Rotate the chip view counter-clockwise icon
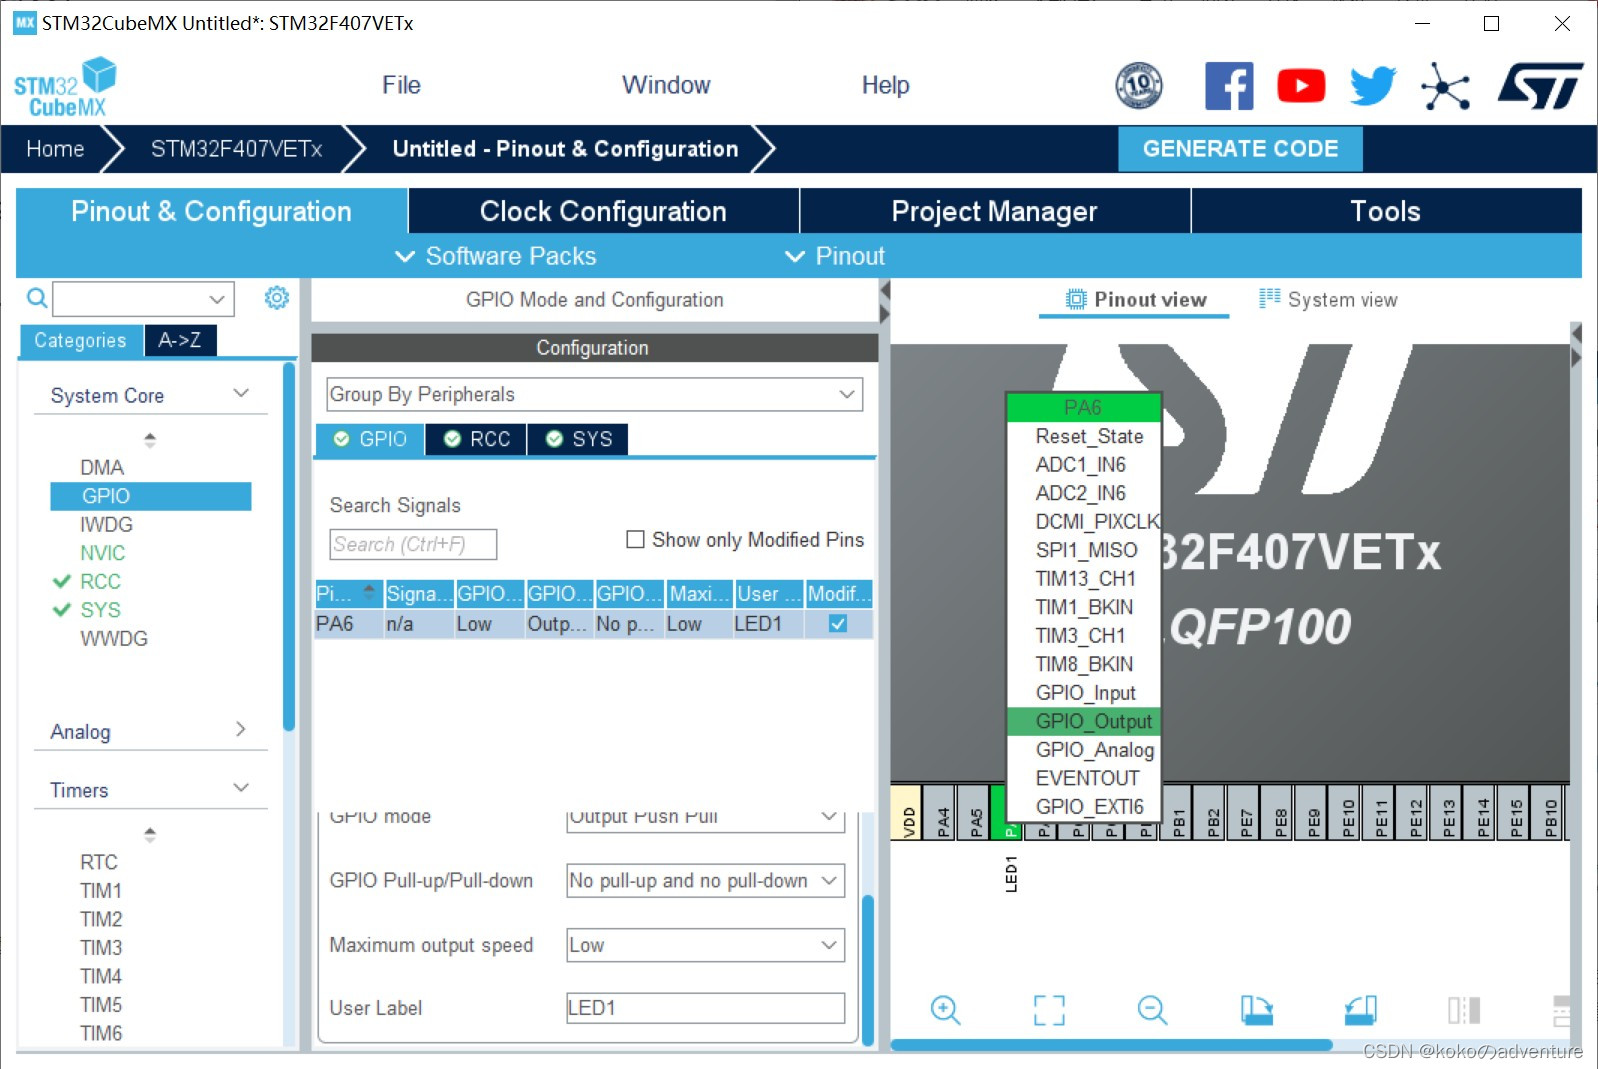 (1361, 1010)
